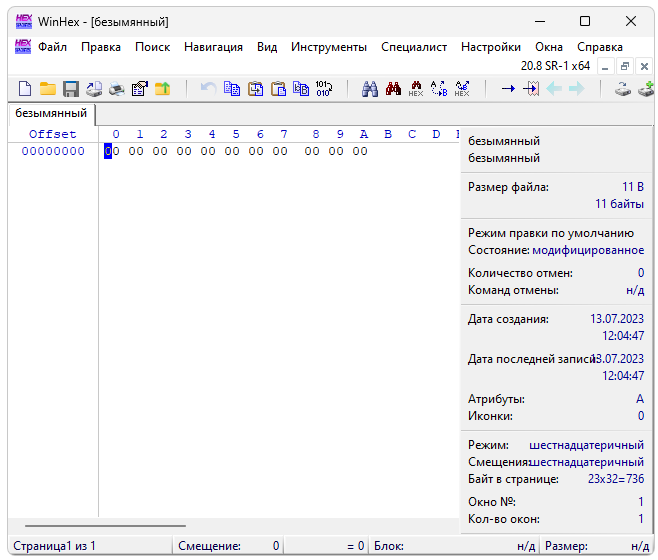Image resolution: width=658 pixels, height=560 pixels.
Task: Click the print icon in the toolbar
Action: point(117,89)
